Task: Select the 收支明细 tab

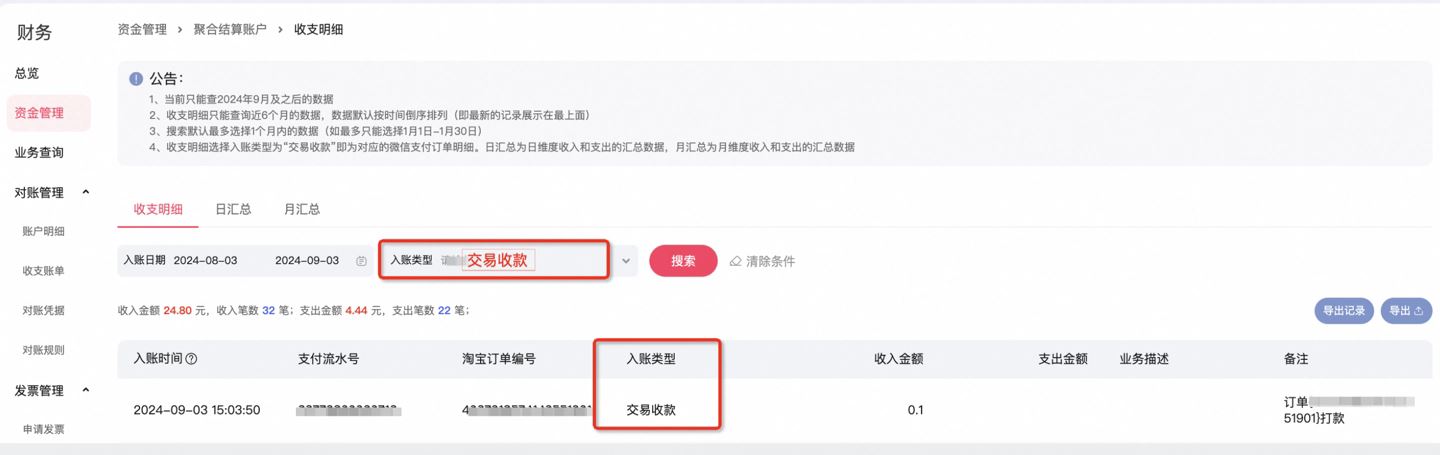Action: (158, 209)
